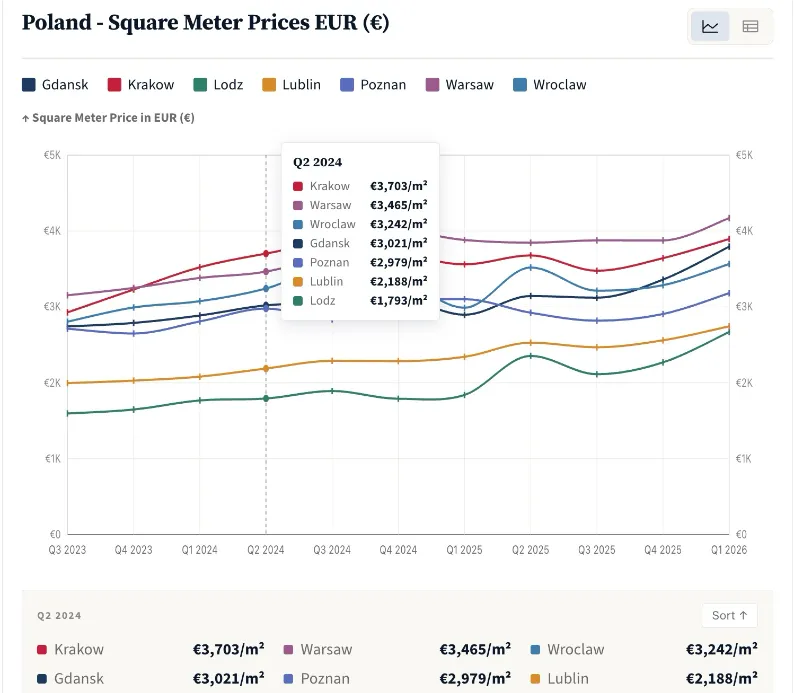The image size is (794, 693).
Task: Switch to line chart view icon
Action: click(x=710, y=26)
